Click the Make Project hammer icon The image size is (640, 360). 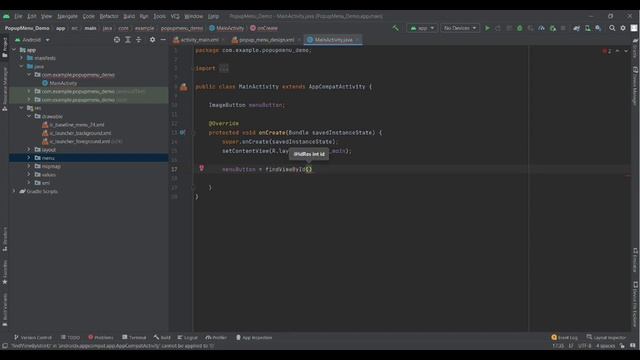coord(396,28)
